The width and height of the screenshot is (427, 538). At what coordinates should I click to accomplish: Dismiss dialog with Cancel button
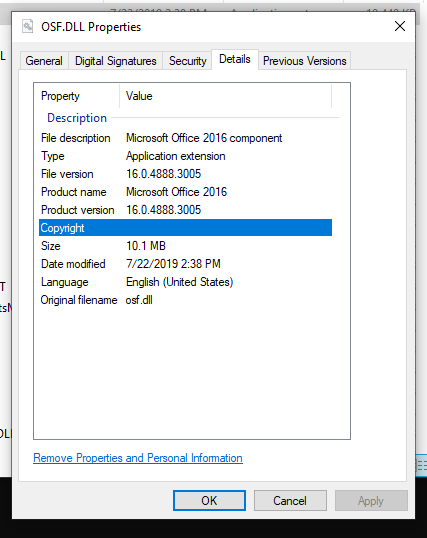(x=290, y=501)
